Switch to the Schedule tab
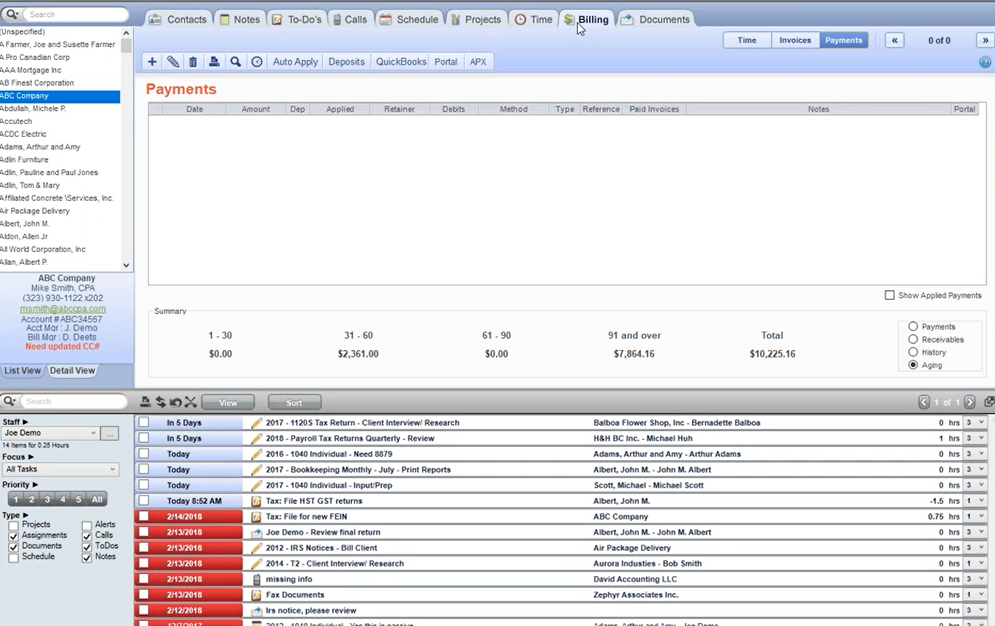The width and height of the screenshot is (995, 626). click(409, 19)
